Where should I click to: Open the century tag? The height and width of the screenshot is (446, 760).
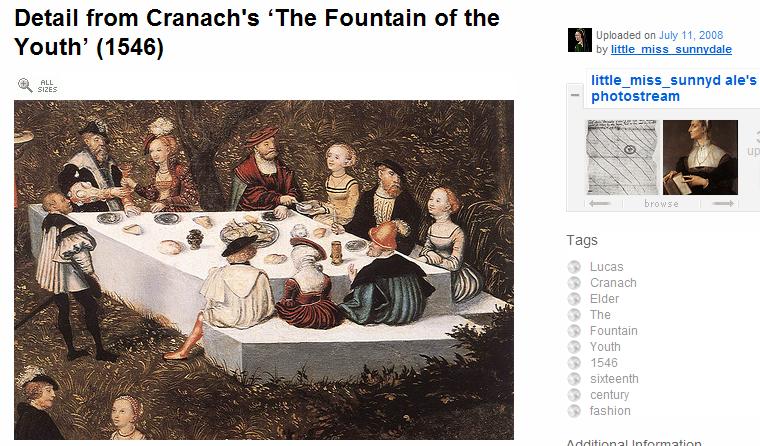[610, 395]
